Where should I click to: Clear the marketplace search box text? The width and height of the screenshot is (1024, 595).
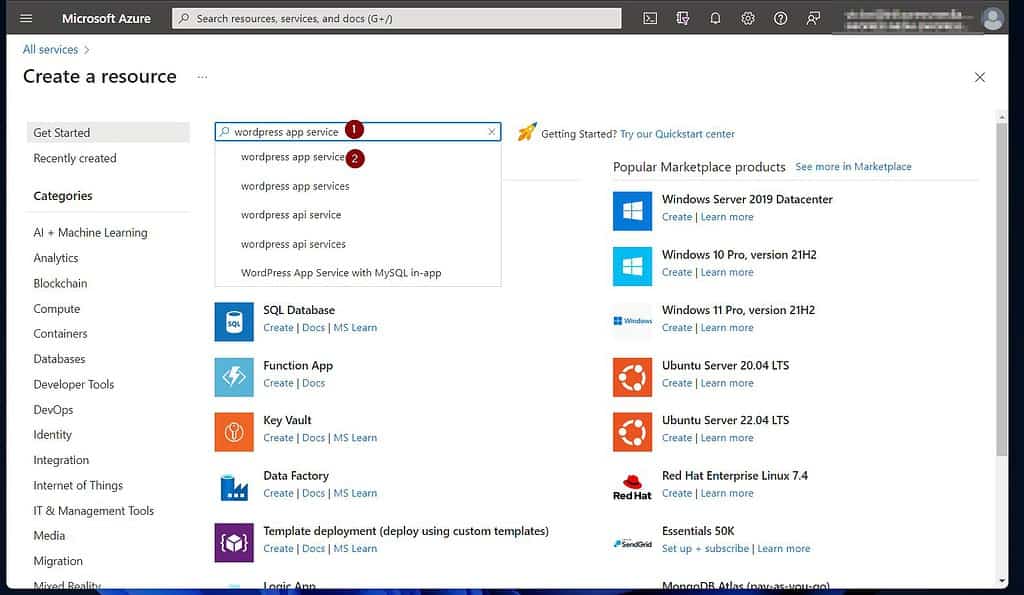tap(492, 132)
